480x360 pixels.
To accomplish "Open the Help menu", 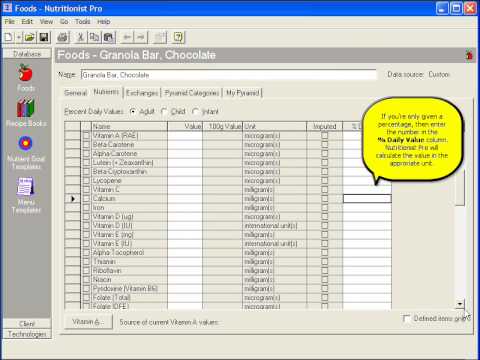I will click(103, 22).
